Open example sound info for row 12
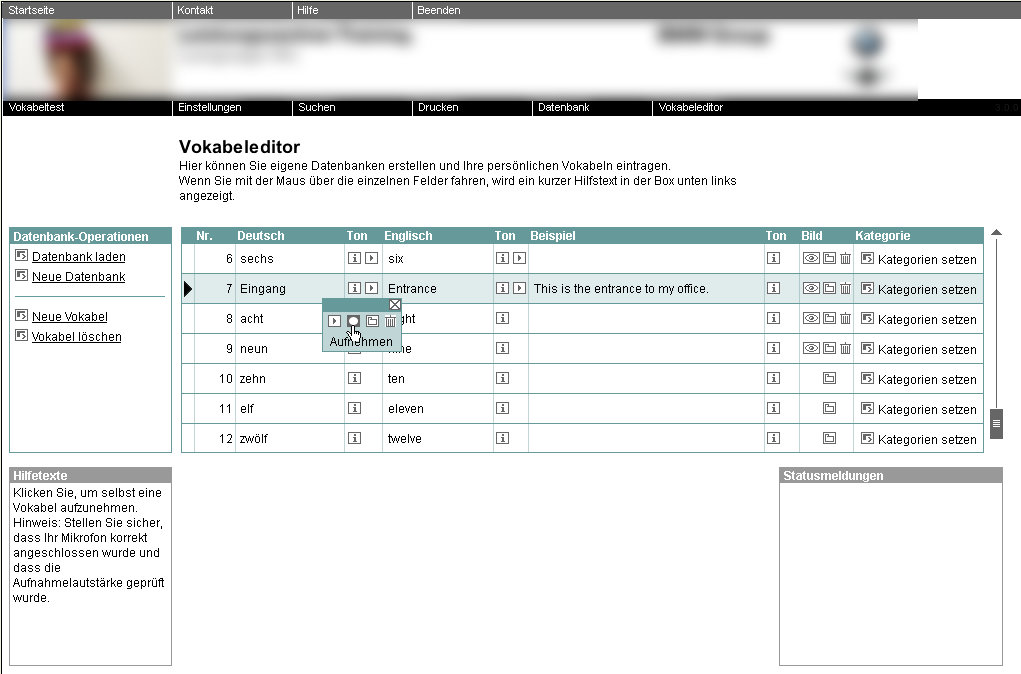Viewport: 1021px width, 674px height. [x=773, y=439]
